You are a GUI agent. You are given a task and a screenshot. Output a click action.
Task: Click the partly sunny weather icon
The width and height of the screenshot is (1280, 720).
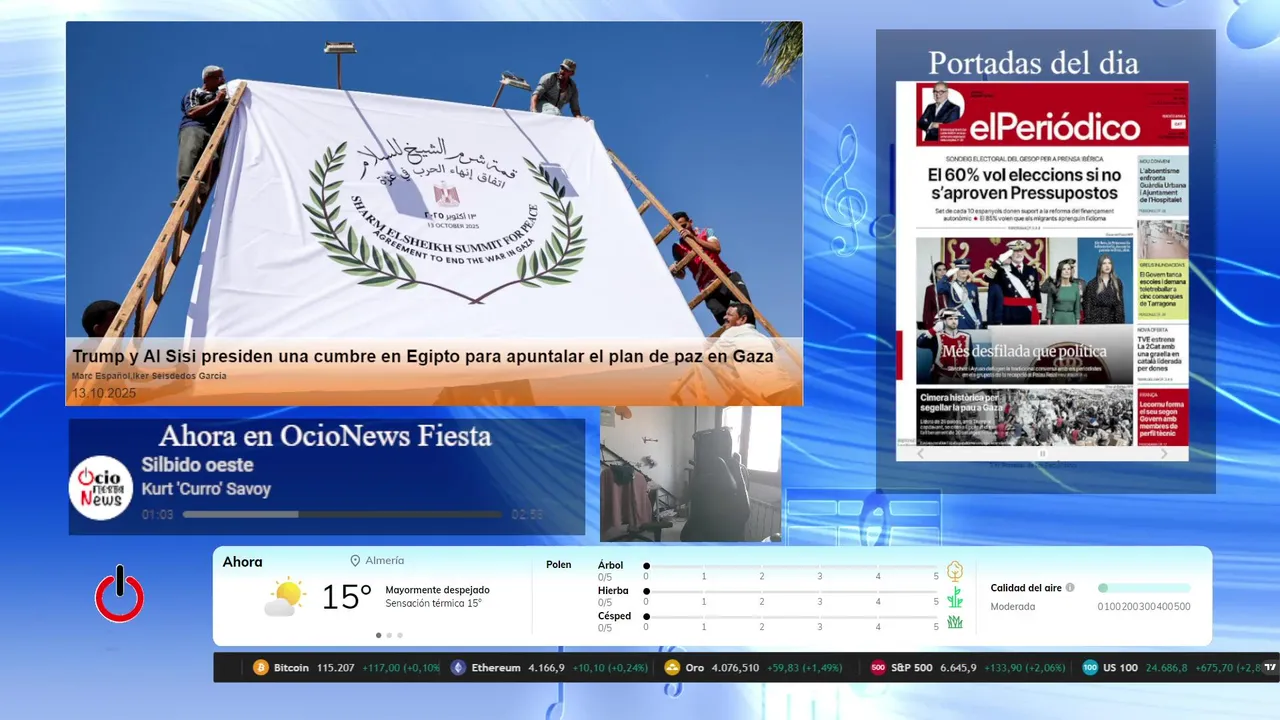click(x=285, y=597)
